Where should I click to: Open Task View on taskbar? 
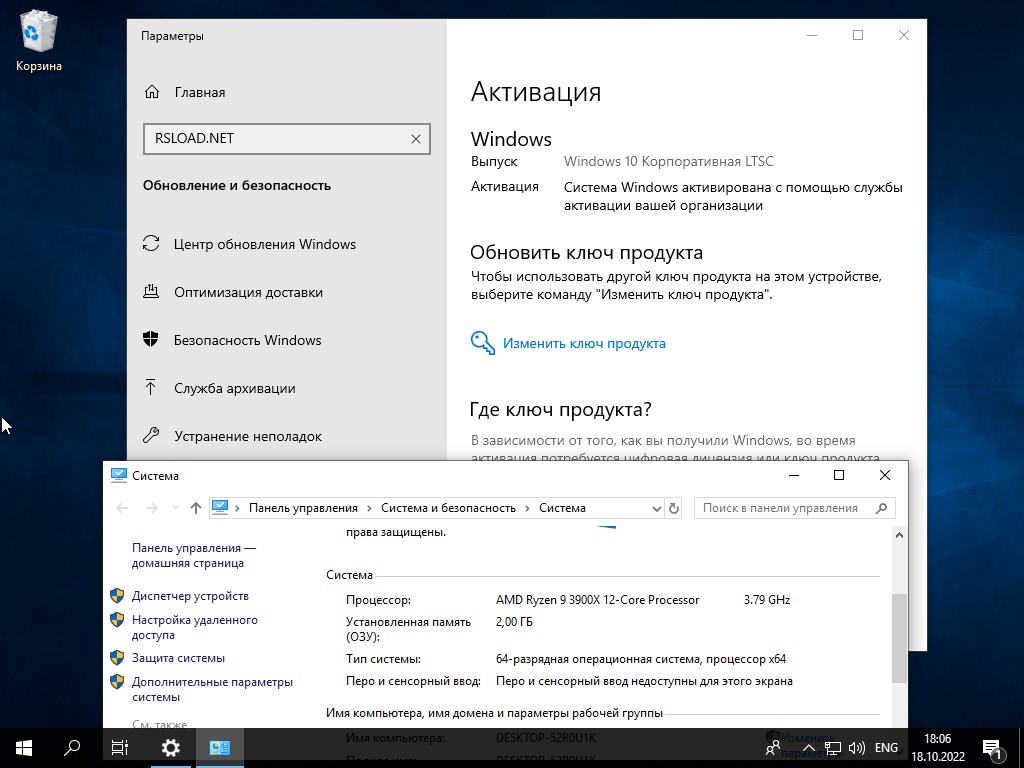120,748
